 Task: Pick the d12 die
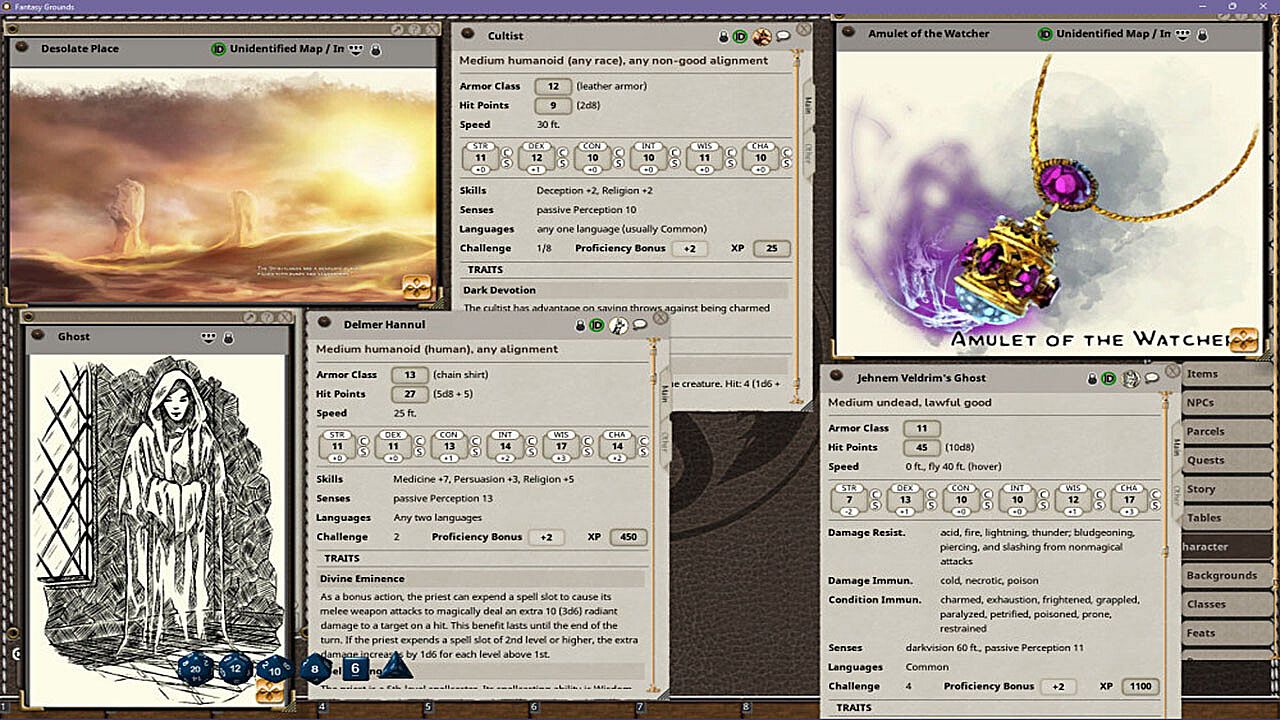[235, 668]
